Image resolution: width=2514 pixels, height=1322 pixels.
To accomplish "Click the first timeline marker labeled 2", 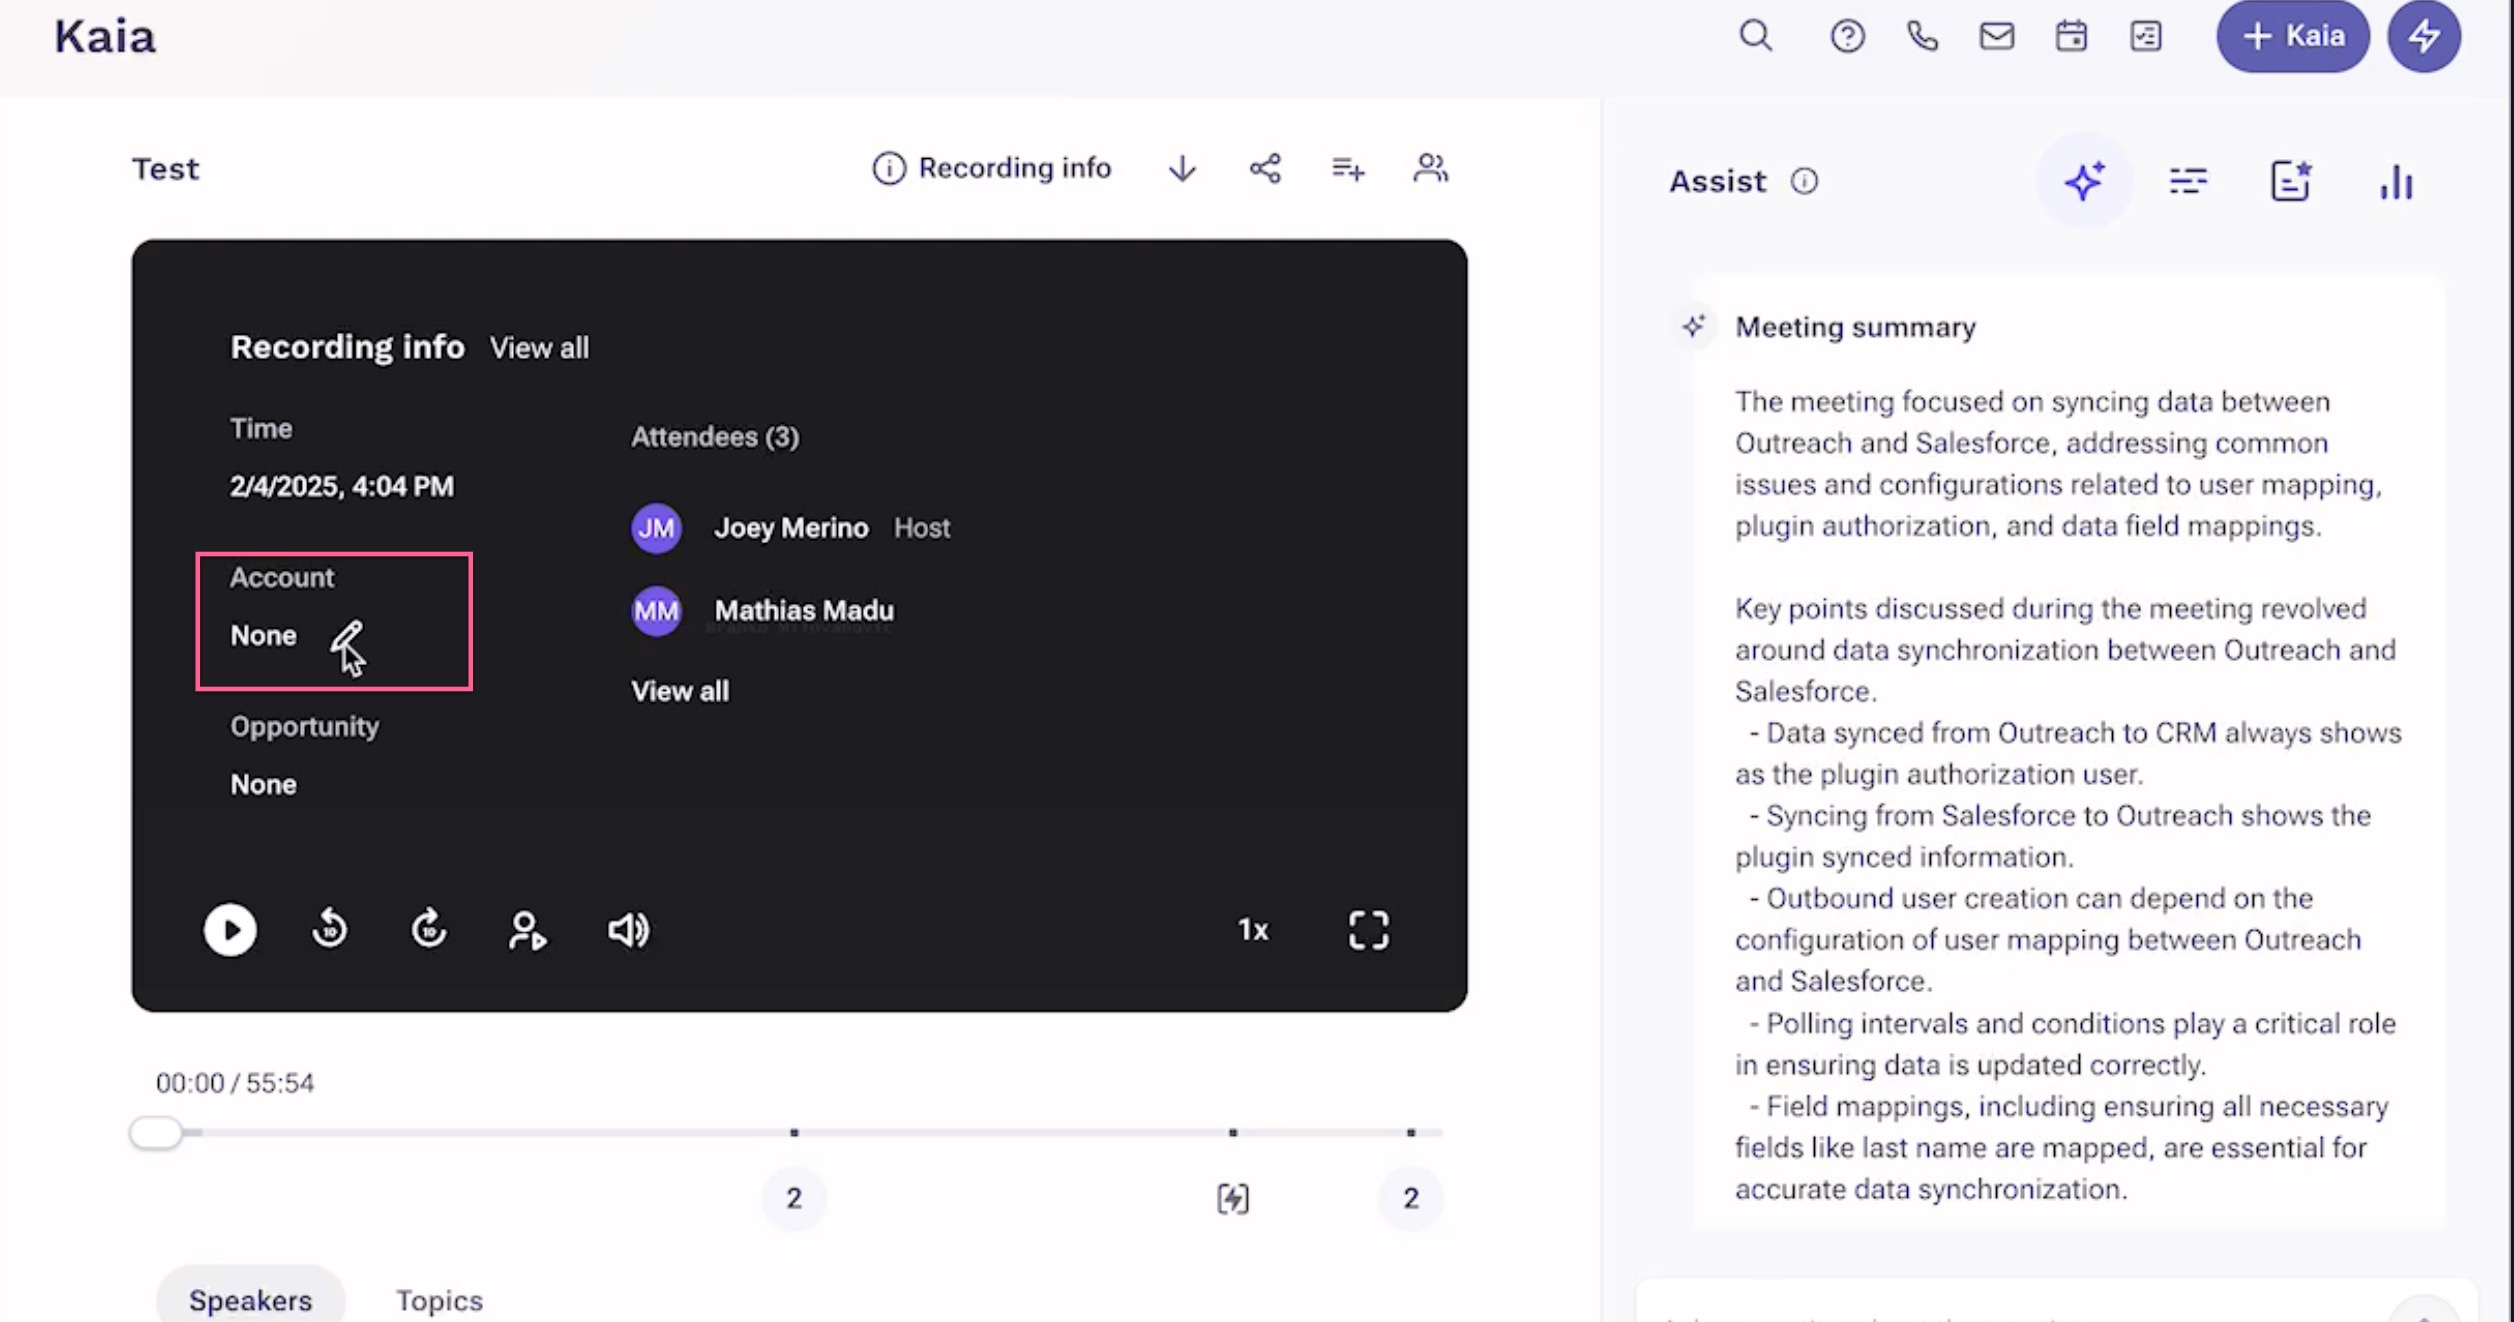I will tap(794, 1198).
